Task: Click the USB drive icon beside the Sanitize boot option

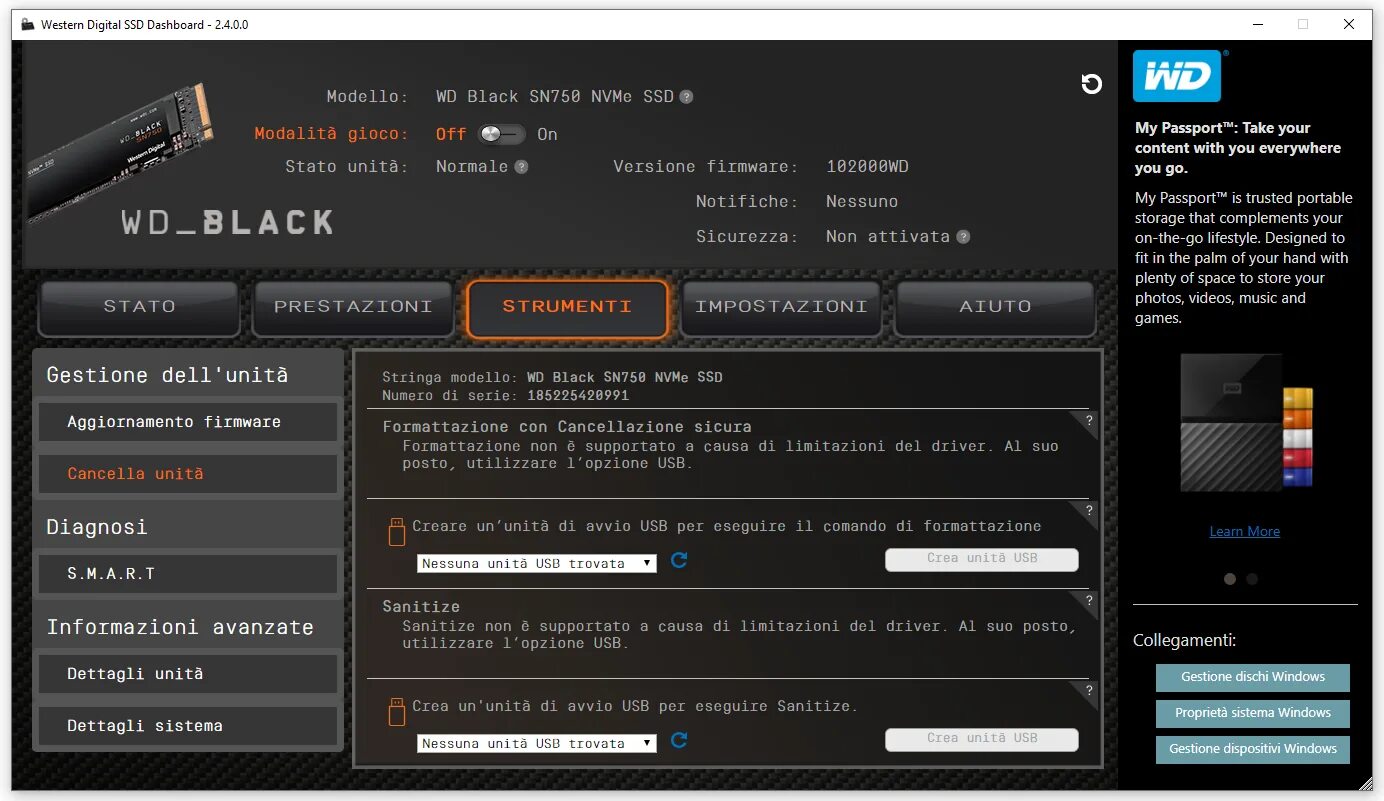Action: point(396,711)
